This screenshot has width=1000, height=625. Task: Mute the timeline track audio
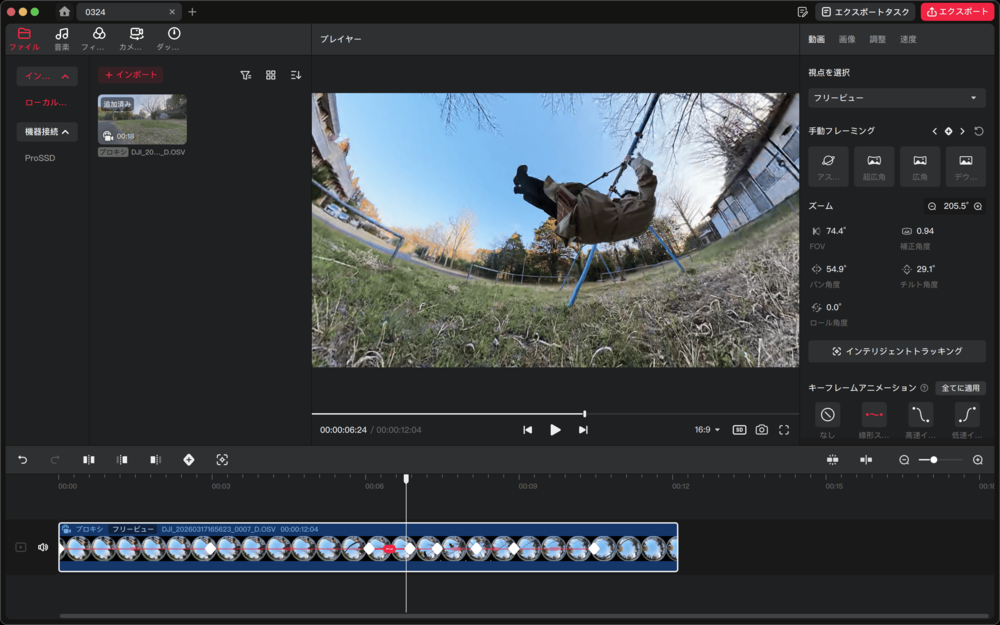43,547
